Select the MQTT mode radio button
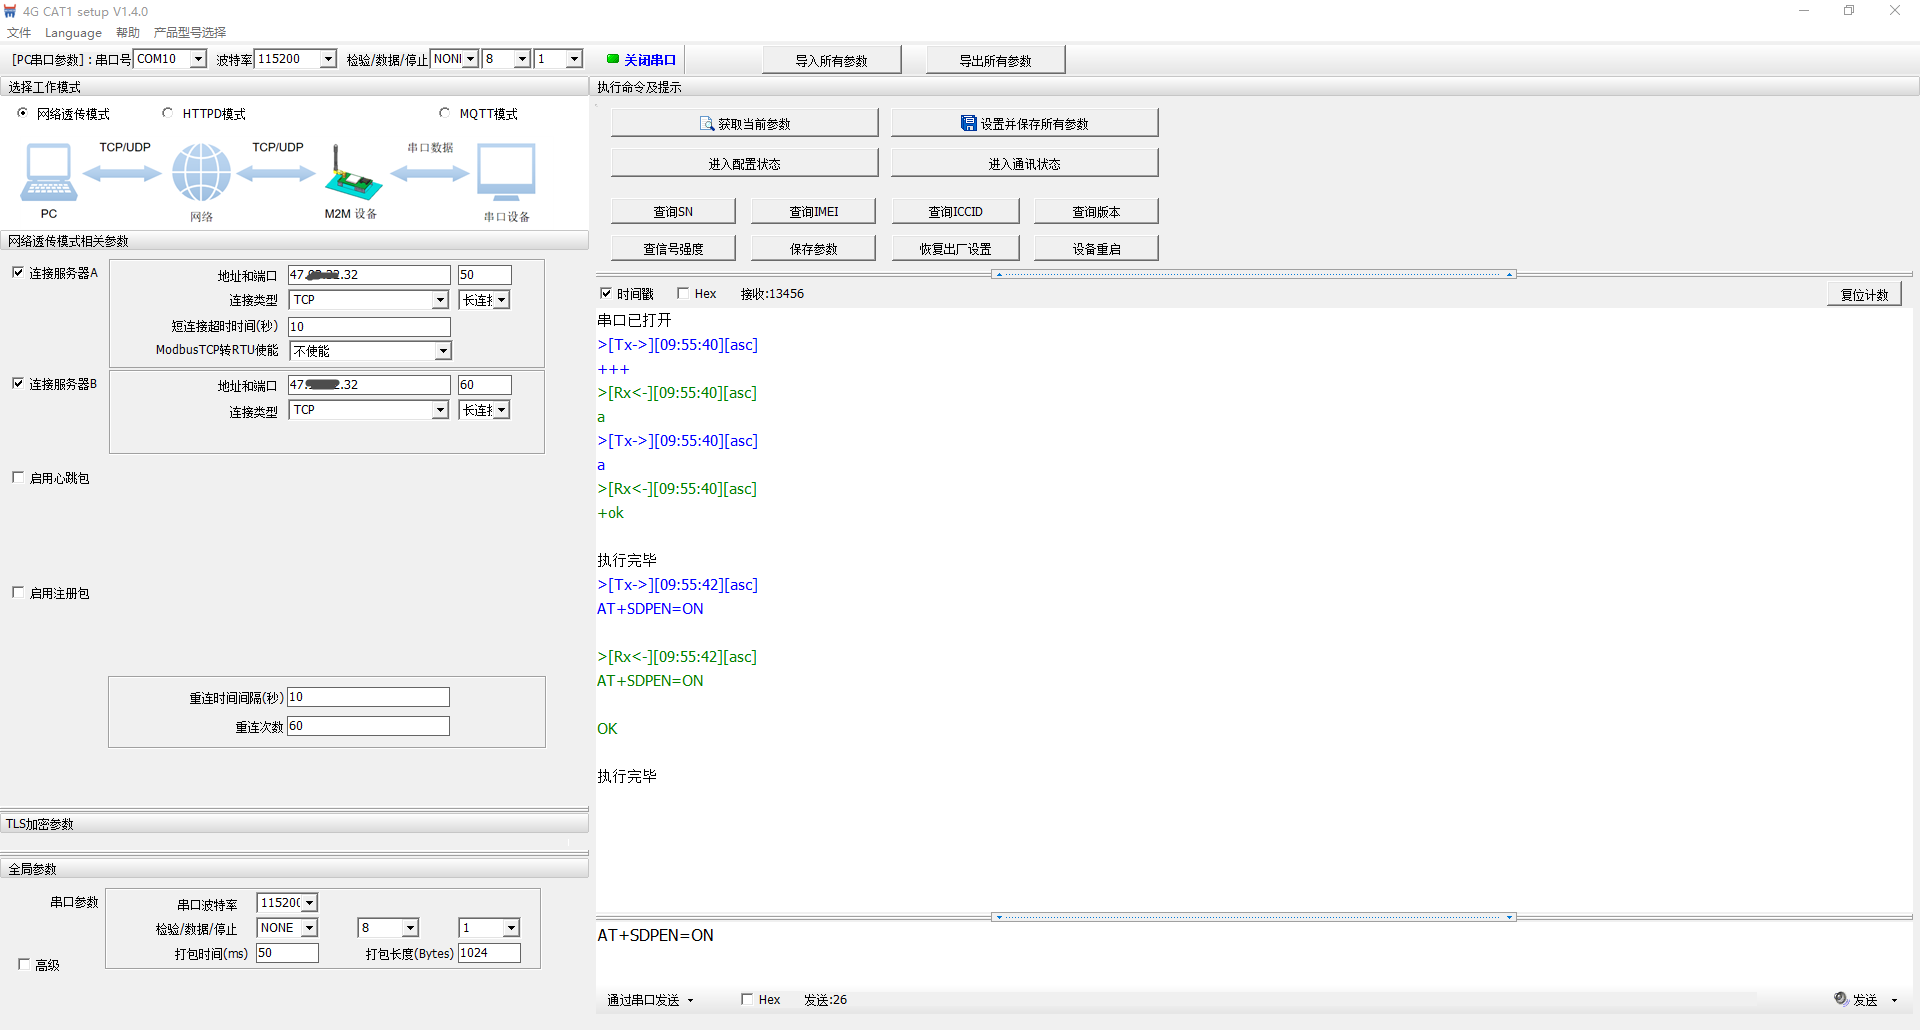This screenshot has height=1030, width=1920. (445, 113)
